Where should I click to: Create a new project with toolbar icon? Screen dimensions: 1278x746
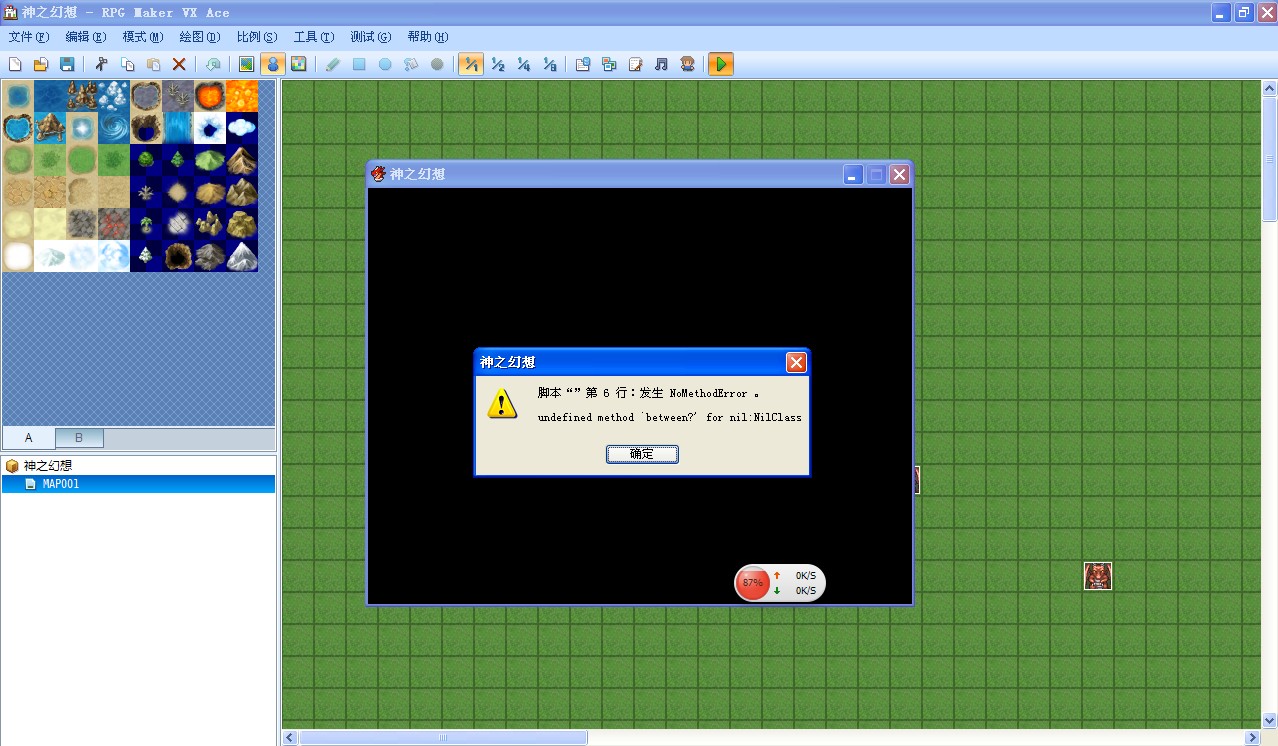[x=15, y=65]
